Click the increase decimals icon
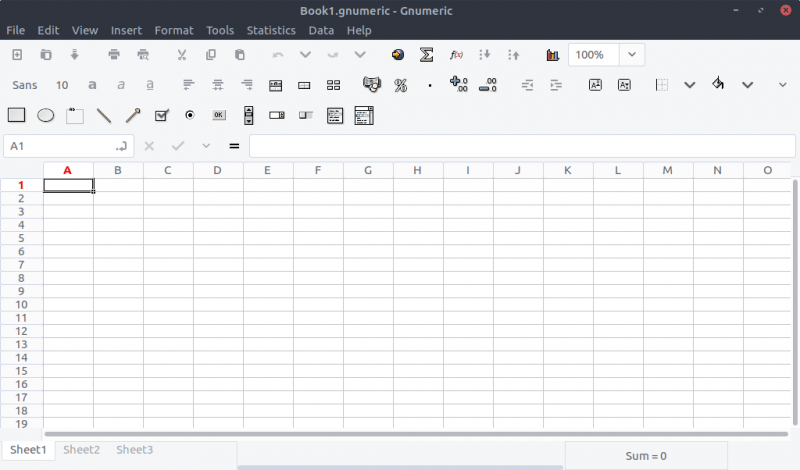The width and height of the screenshot is (800, 470). pos(459,85)
